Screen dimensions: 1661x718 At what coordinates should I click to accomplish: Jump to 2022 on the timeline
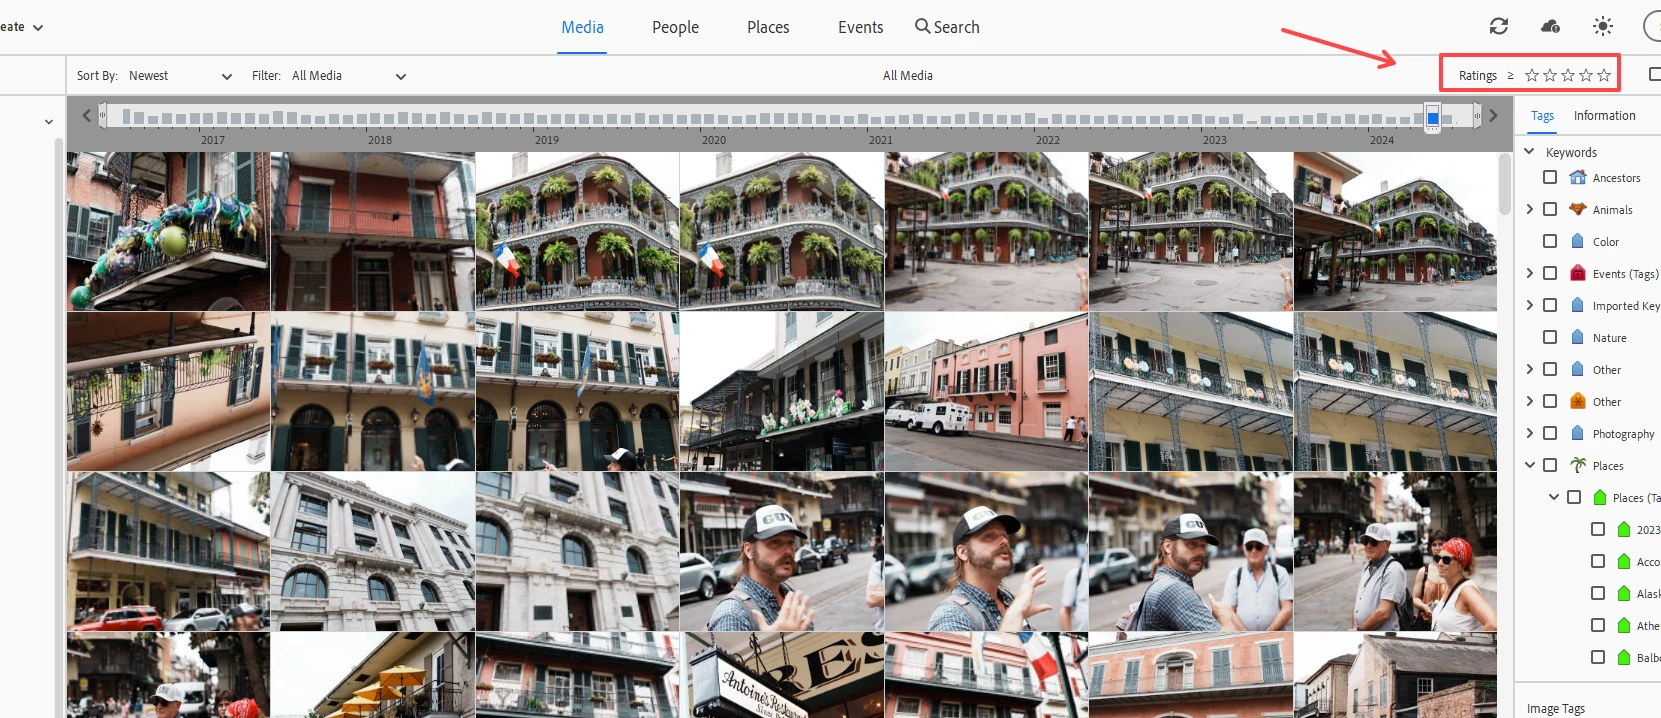coord(1047,140)
